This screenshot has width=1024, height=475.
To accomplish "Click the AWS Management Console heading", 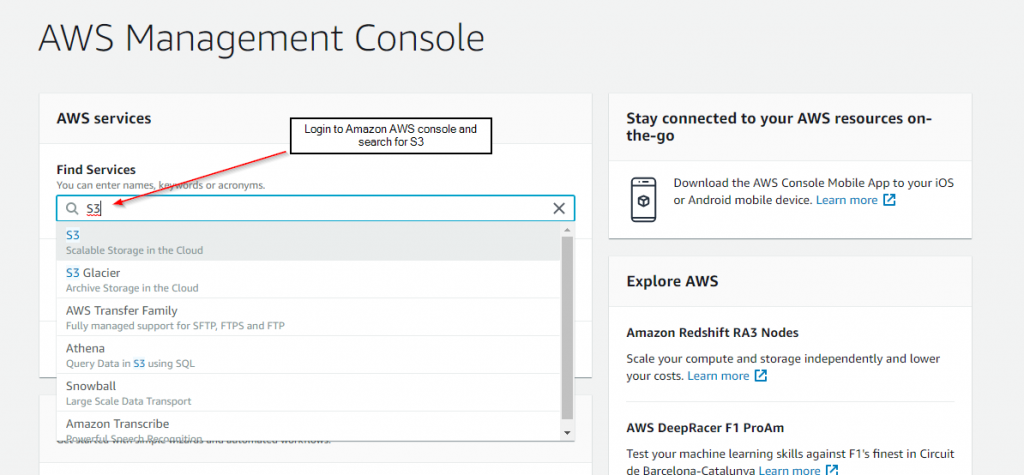I will point(261,39).
